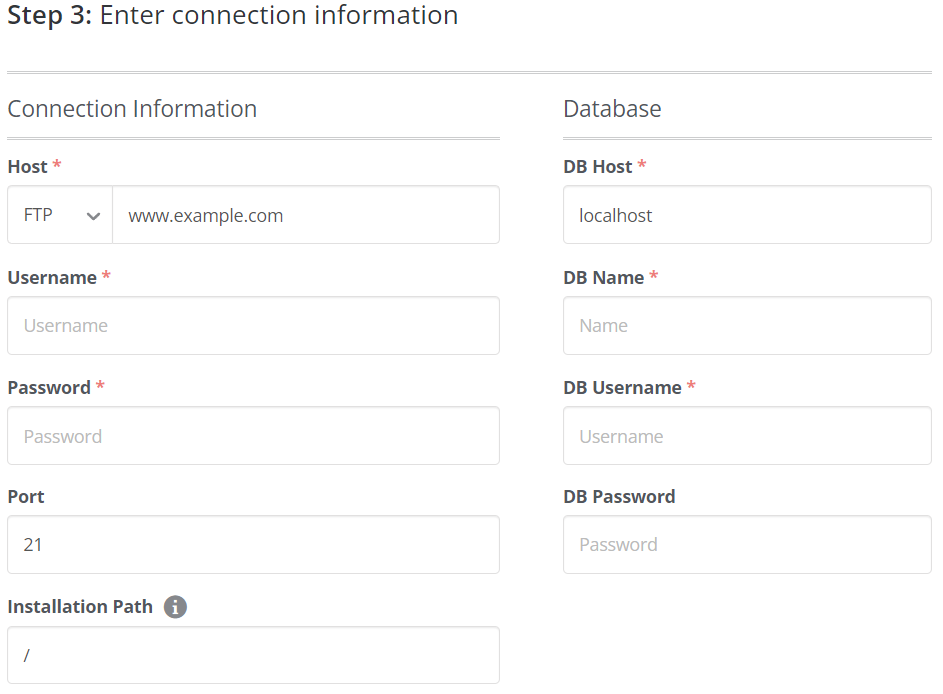Click the connection Password field

pyautogui.click(x=253, y=436)
